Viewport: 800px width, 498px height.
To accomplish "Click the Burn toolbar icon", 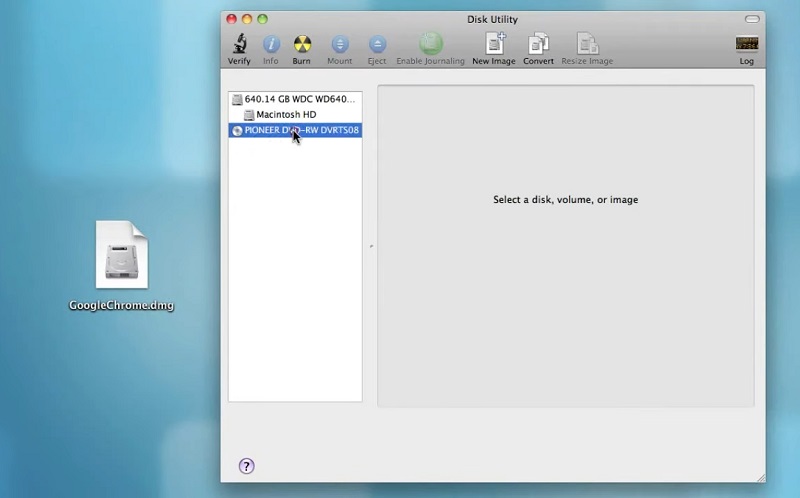I will coord(301,44).
